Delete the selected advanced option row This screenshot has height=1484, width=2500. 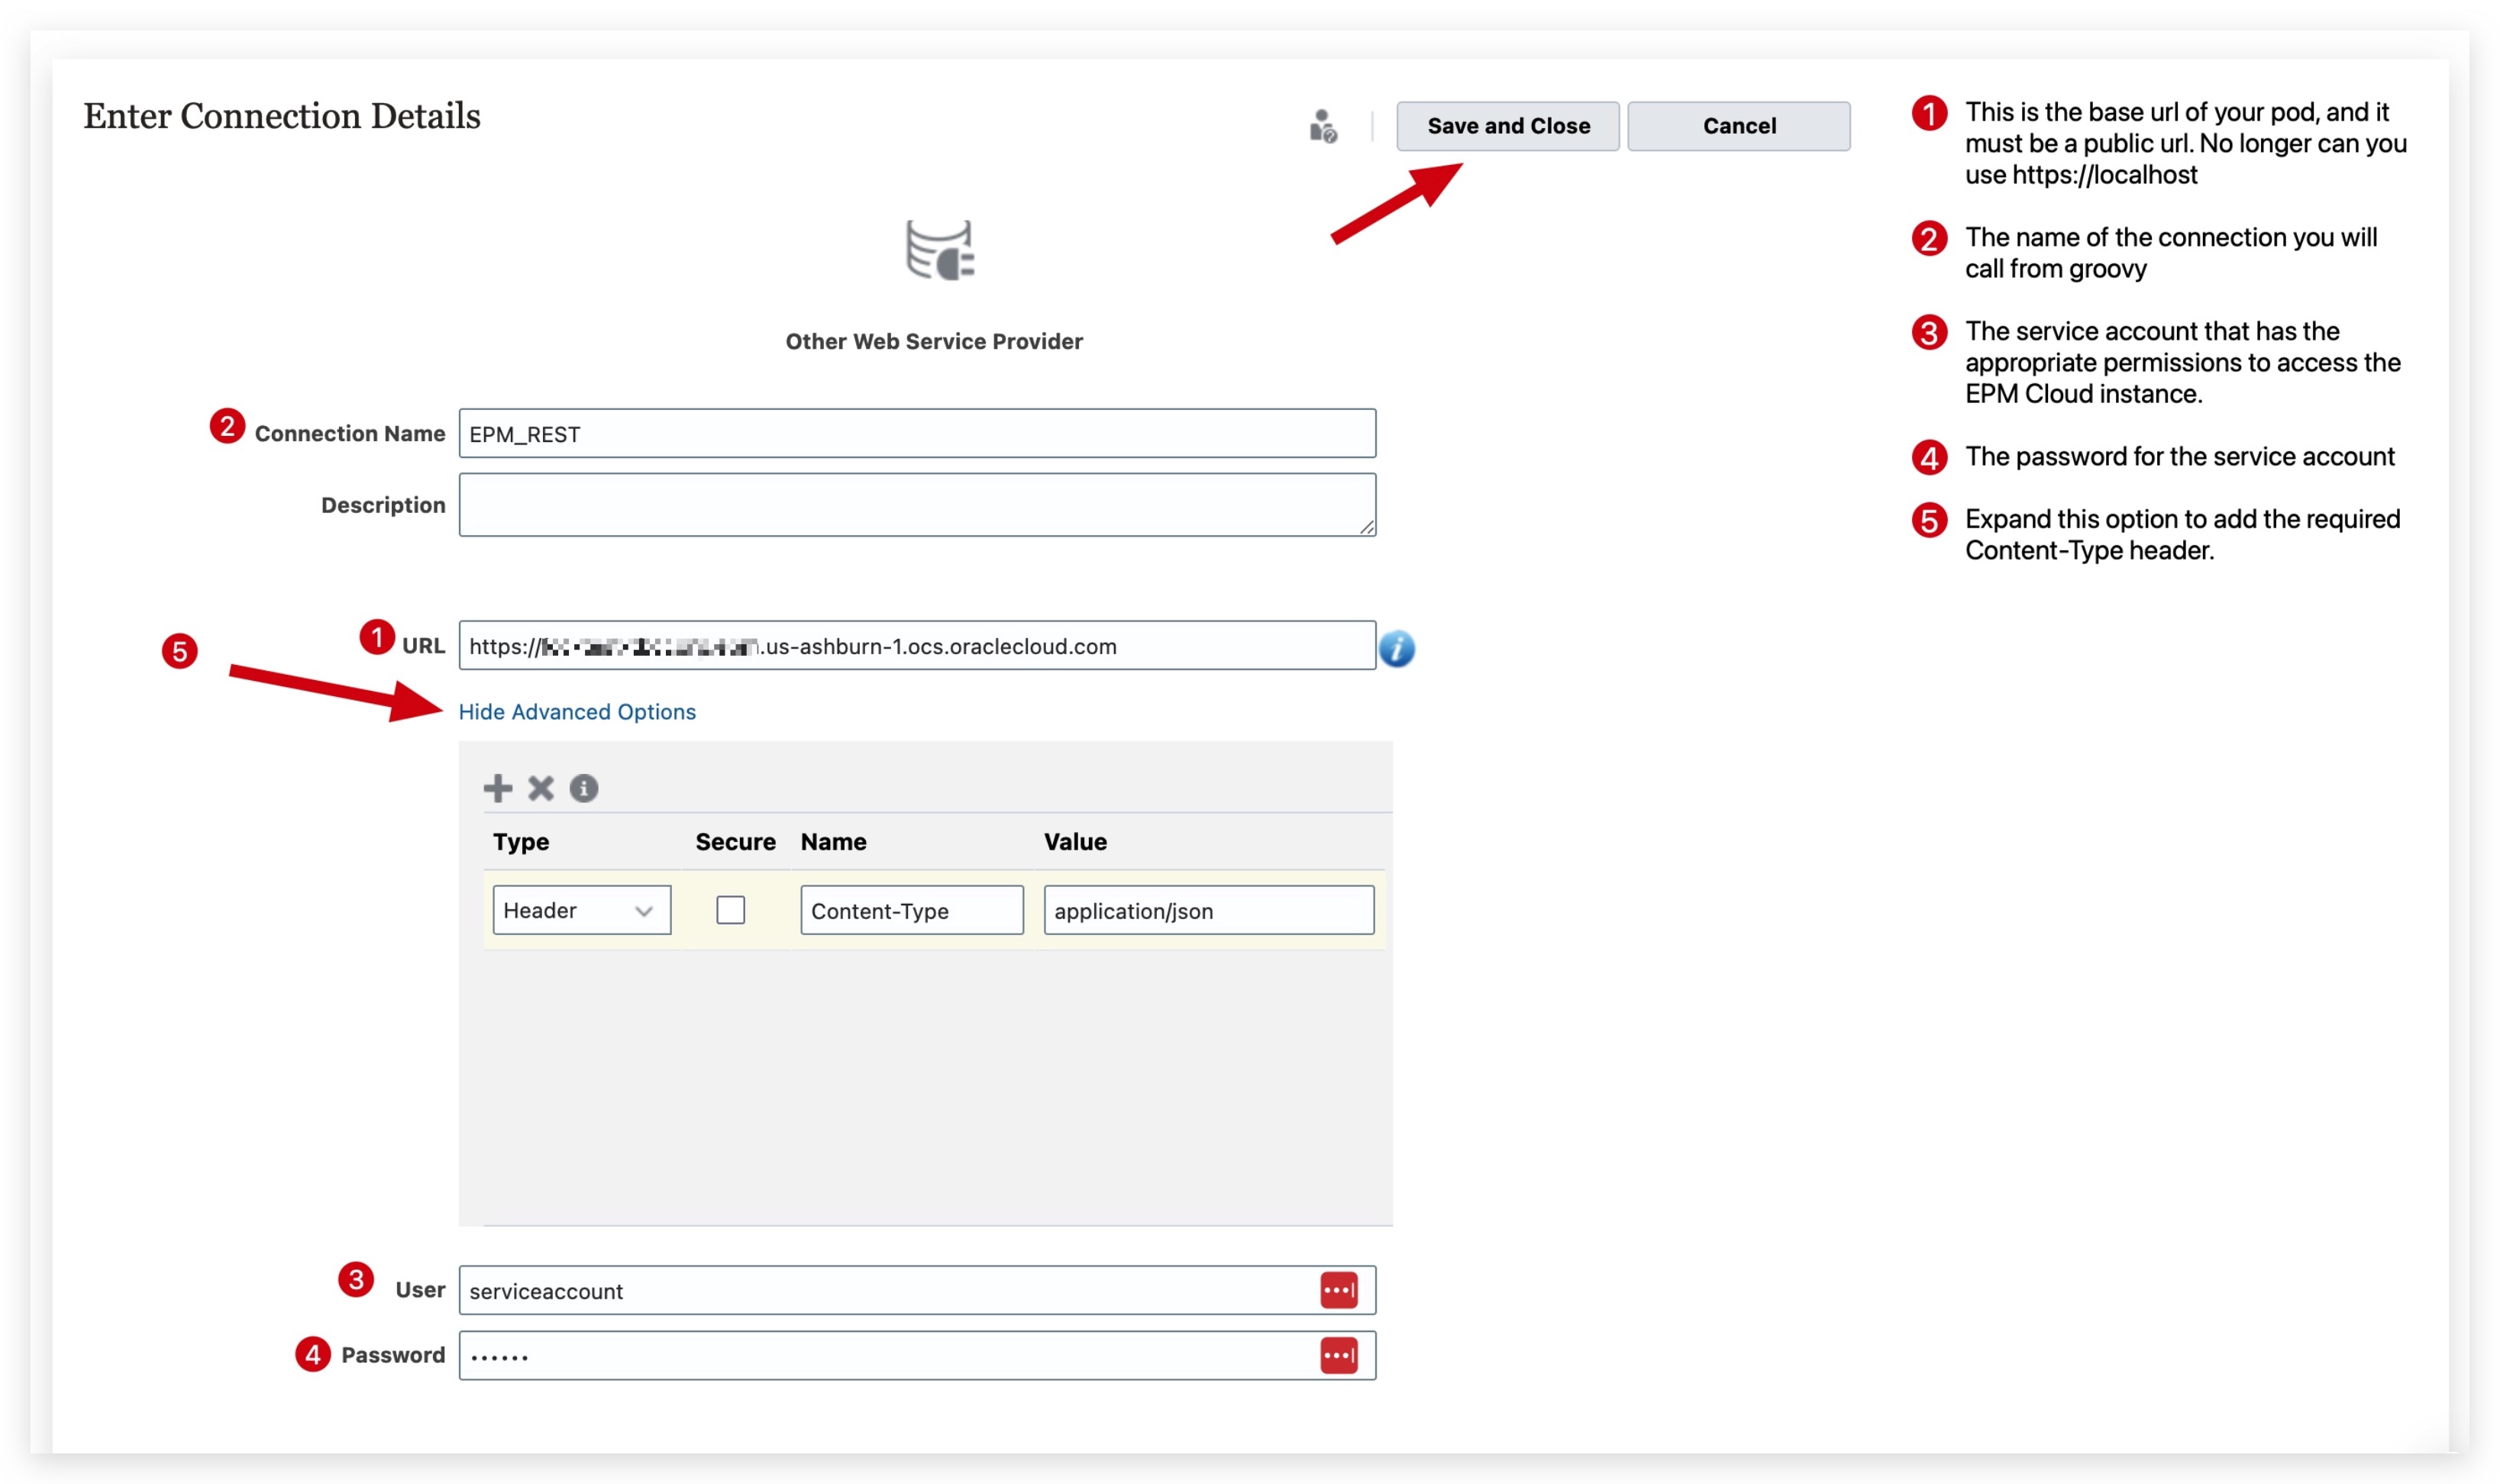coord(541,788)
